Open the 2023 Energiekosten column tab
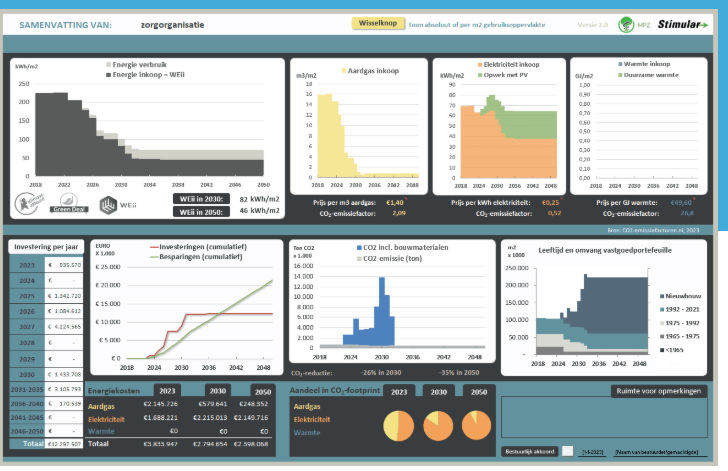The width and height of the screenshot is (728, 471). coord(167,390)
